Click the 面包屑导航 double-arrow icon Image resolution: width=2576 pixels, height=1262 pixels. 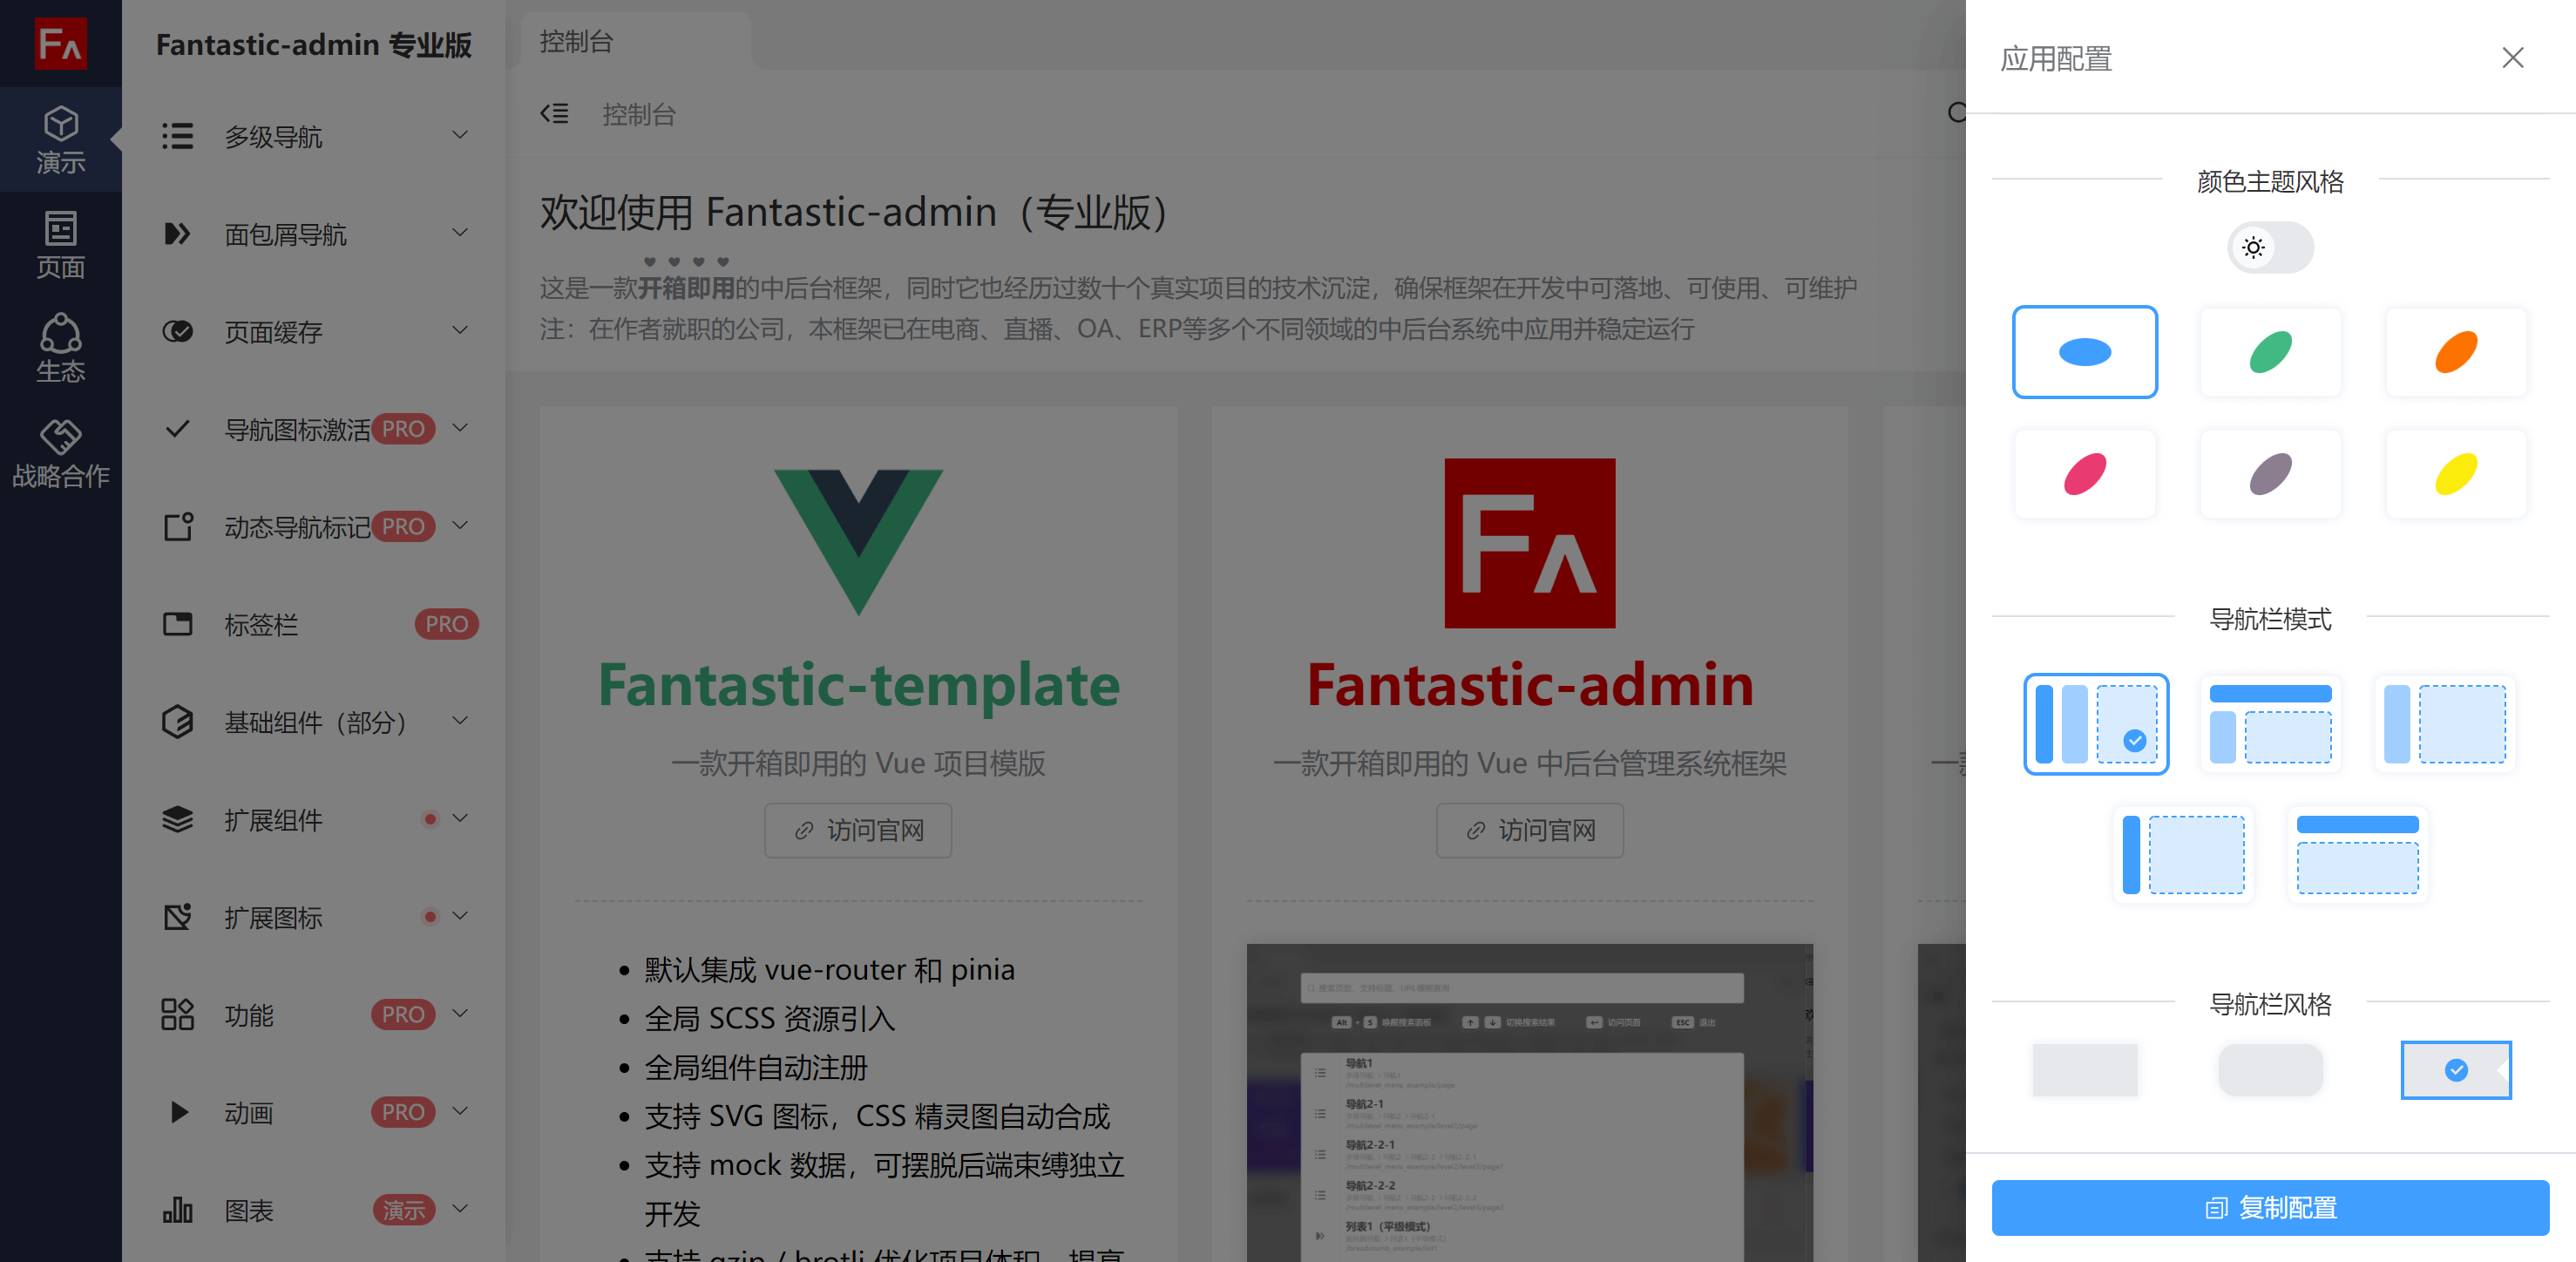tap(178, 234)
